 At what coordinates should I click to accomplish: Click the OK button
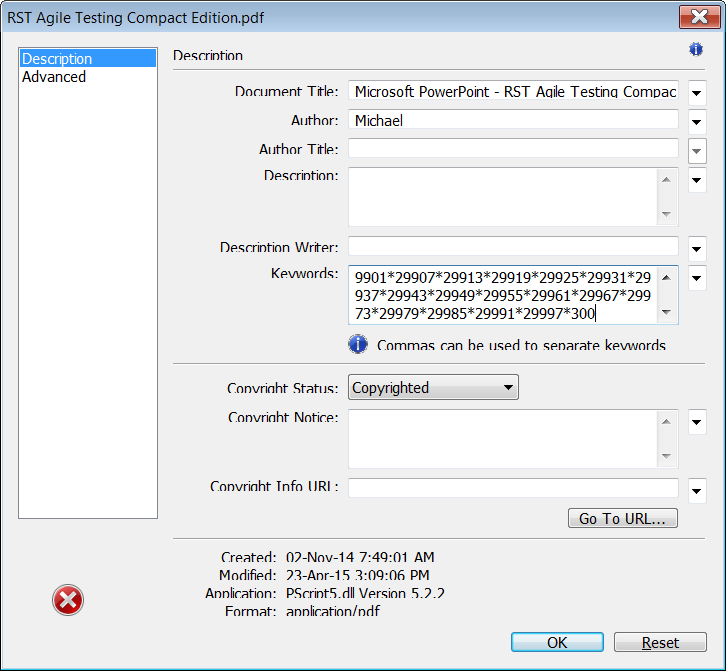(557, 642)
